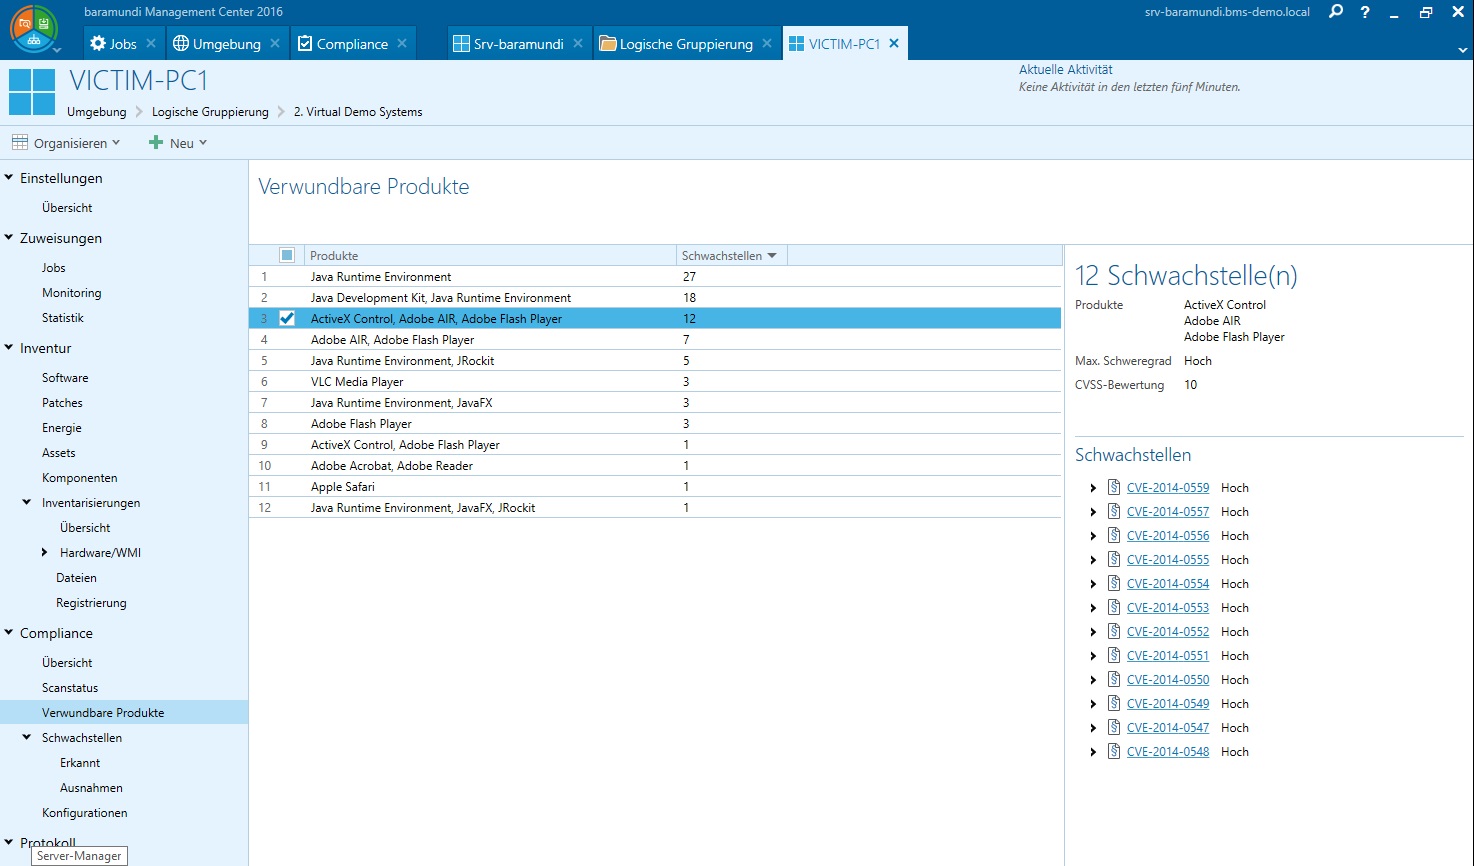Close the Logische Gruppierung tab
Screen dimensions: 1474x866
(767, 43)
